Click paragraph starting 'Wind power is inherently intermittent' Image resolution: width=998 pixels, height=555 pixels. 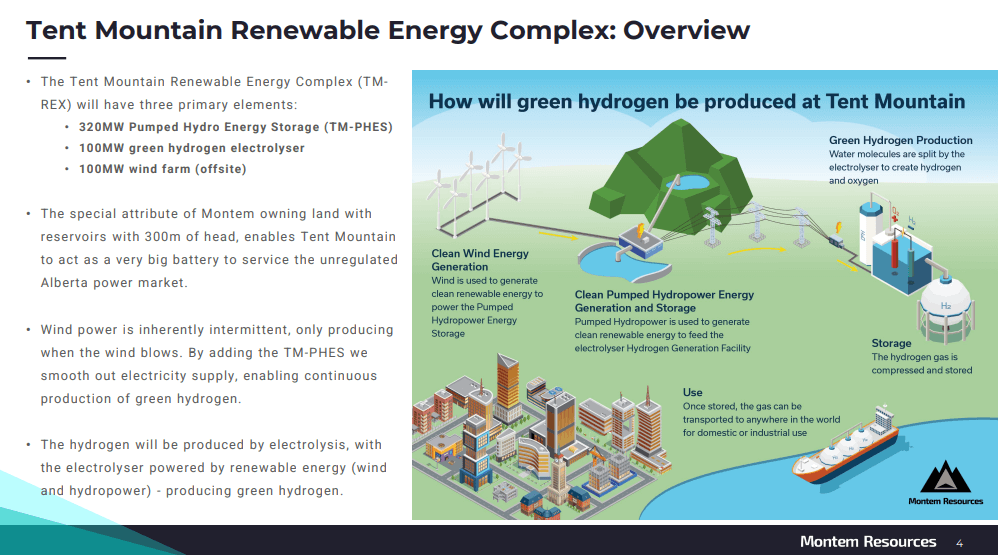[x=216, y=364]
